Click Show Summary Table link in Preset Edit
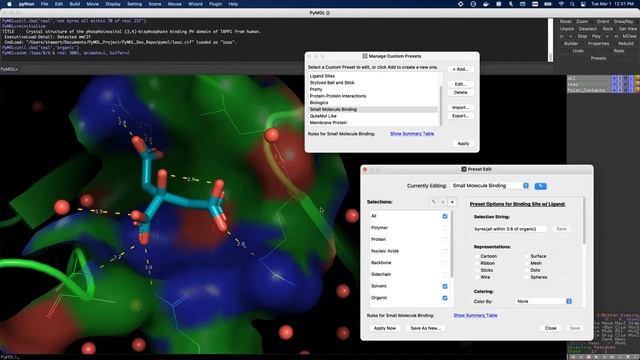 pyautogui.click(x=475, y=316)
